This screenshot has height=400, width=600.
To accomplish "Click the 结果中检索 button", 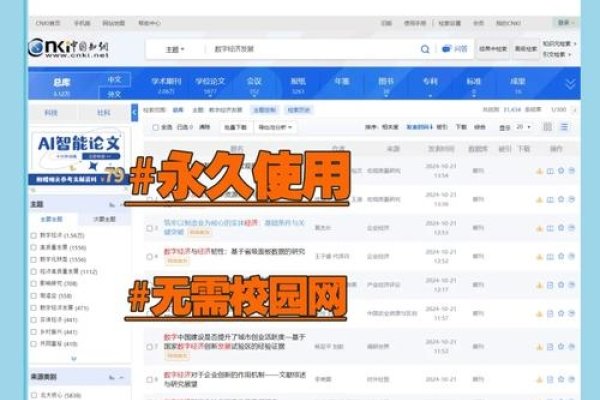I will pos(493,49).
